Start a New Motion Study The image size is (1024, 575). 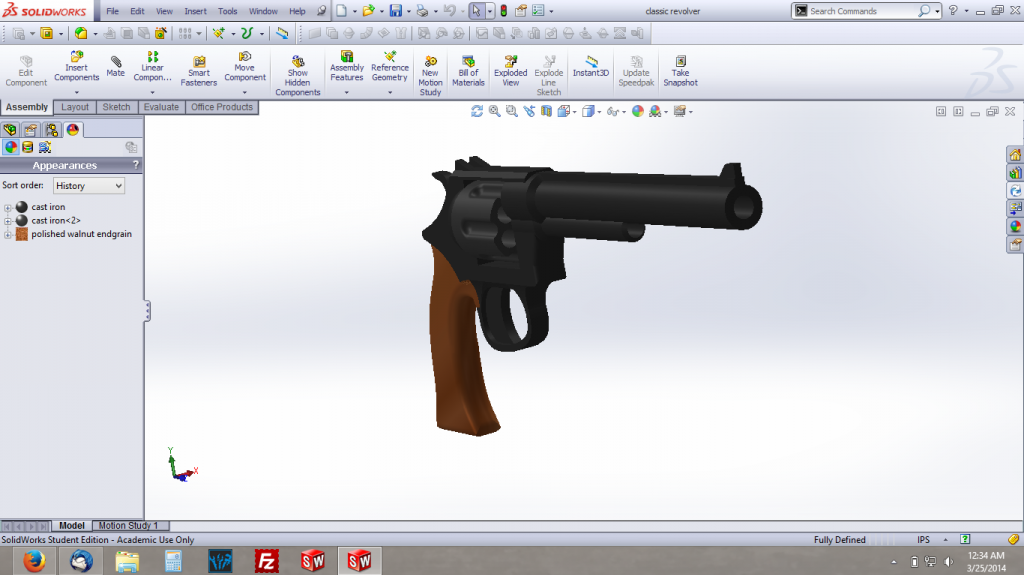point(430,76)
